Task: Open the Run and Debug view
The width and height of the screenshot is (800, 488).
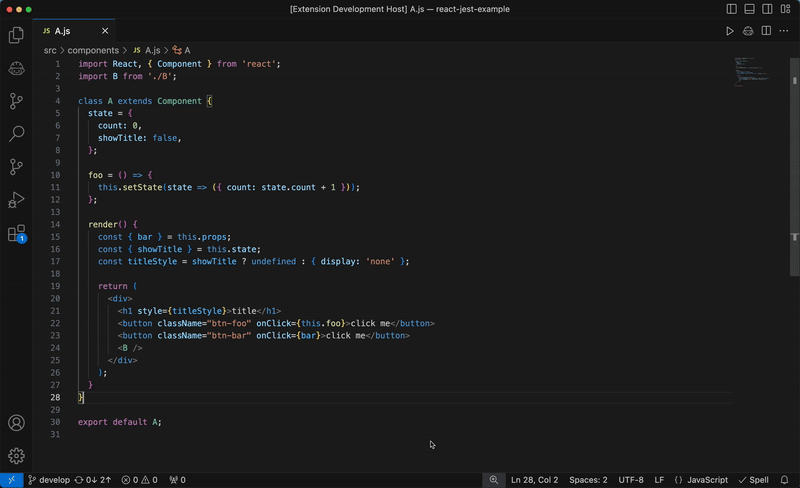Action: click(x=16, y=200)
